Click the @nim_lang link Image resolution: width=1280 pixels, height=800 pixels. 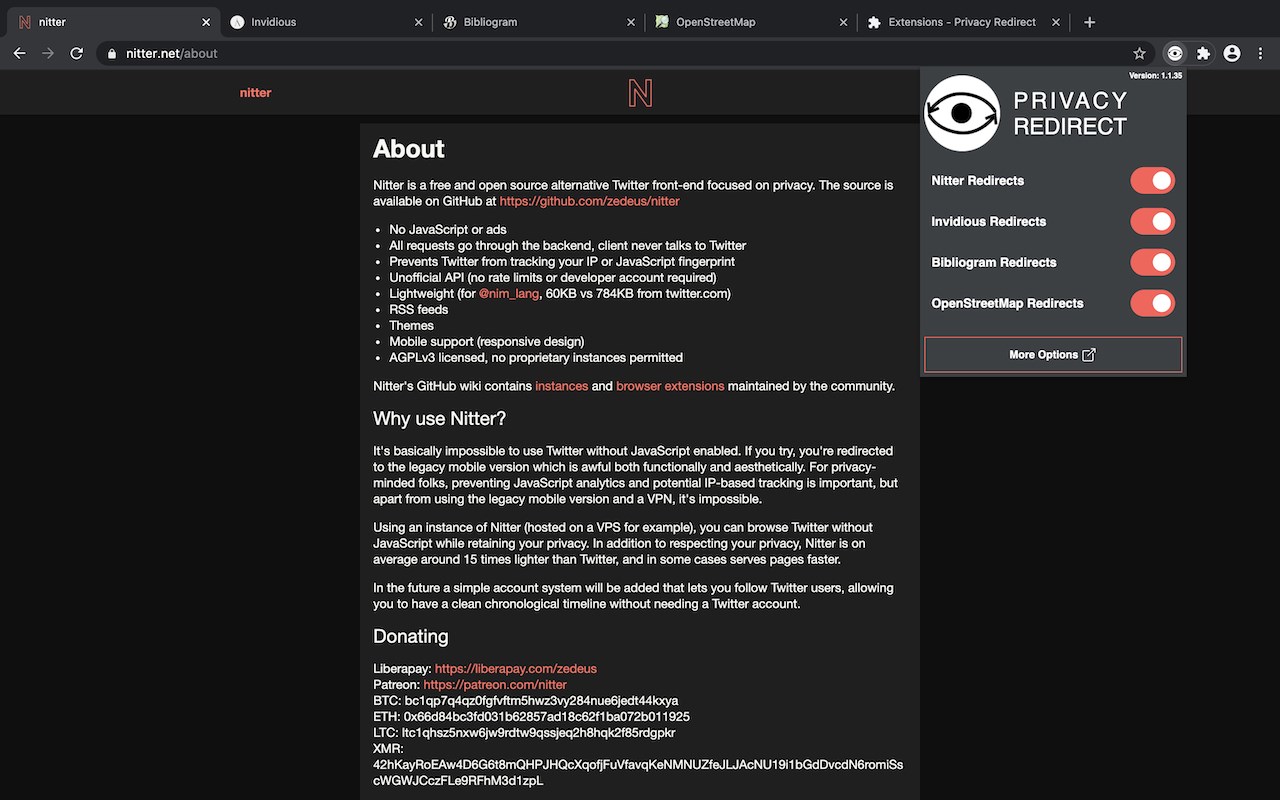click(508, 294)
